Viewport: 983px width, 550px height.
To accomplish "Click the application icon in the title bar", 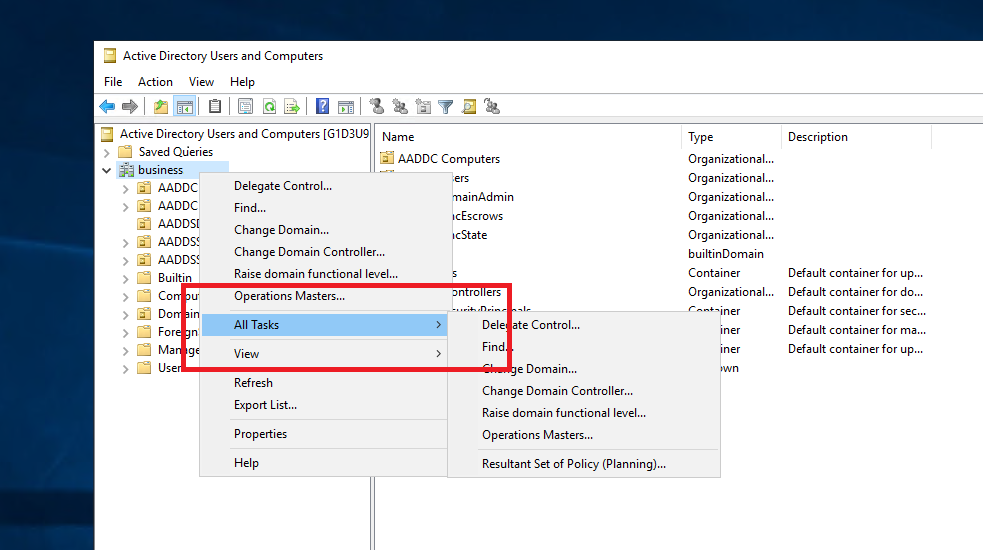I will tap(110, 56).
